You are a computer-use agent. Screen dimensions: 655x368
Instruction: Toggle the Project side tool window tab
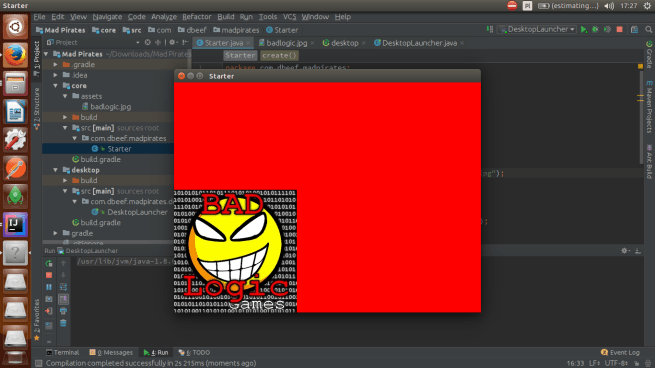click(x=37, y=58)
